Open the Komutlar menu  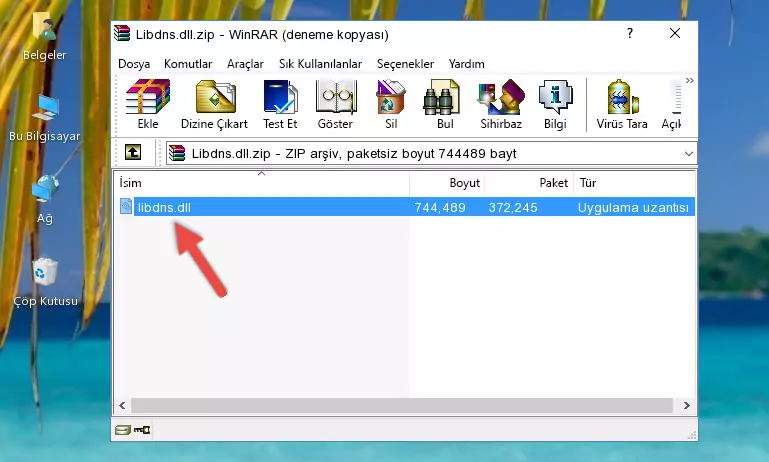pos(188,64)
